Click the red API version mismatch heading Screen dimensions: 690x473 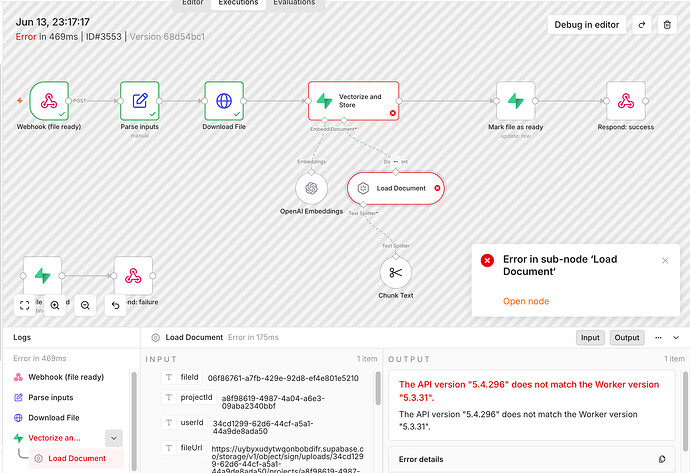click(x=529, y=391)
